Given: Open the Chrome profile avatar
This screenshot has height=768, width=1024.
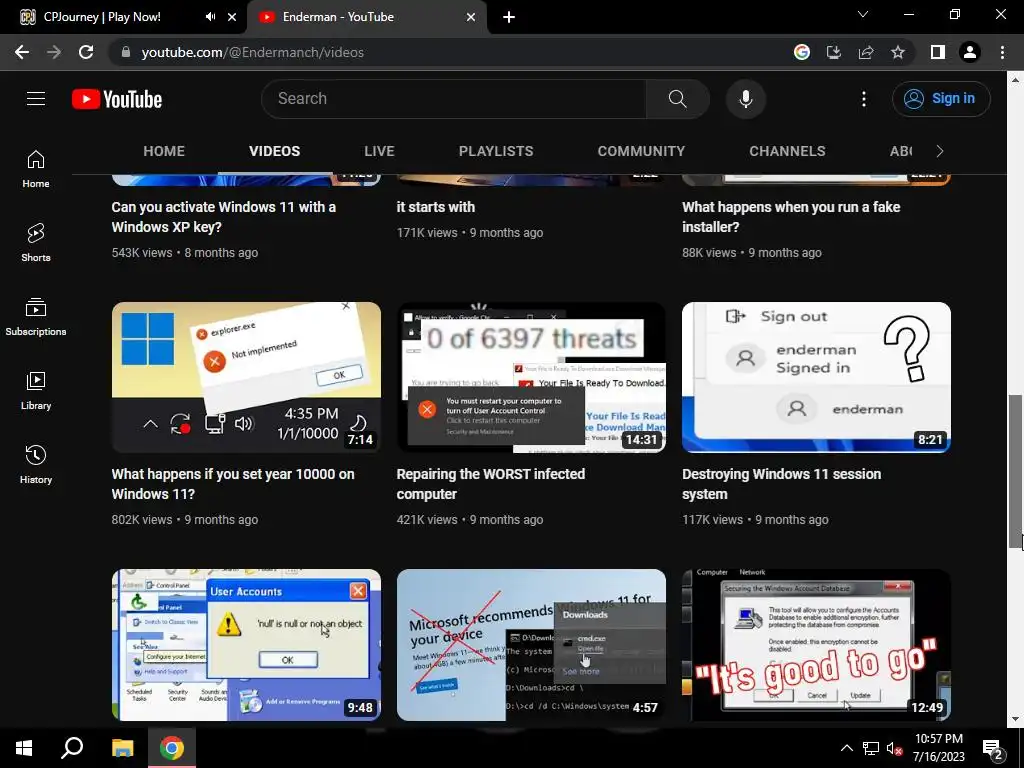Looking at the screenshot, I should pyautogui.click(x=970, y=52).
